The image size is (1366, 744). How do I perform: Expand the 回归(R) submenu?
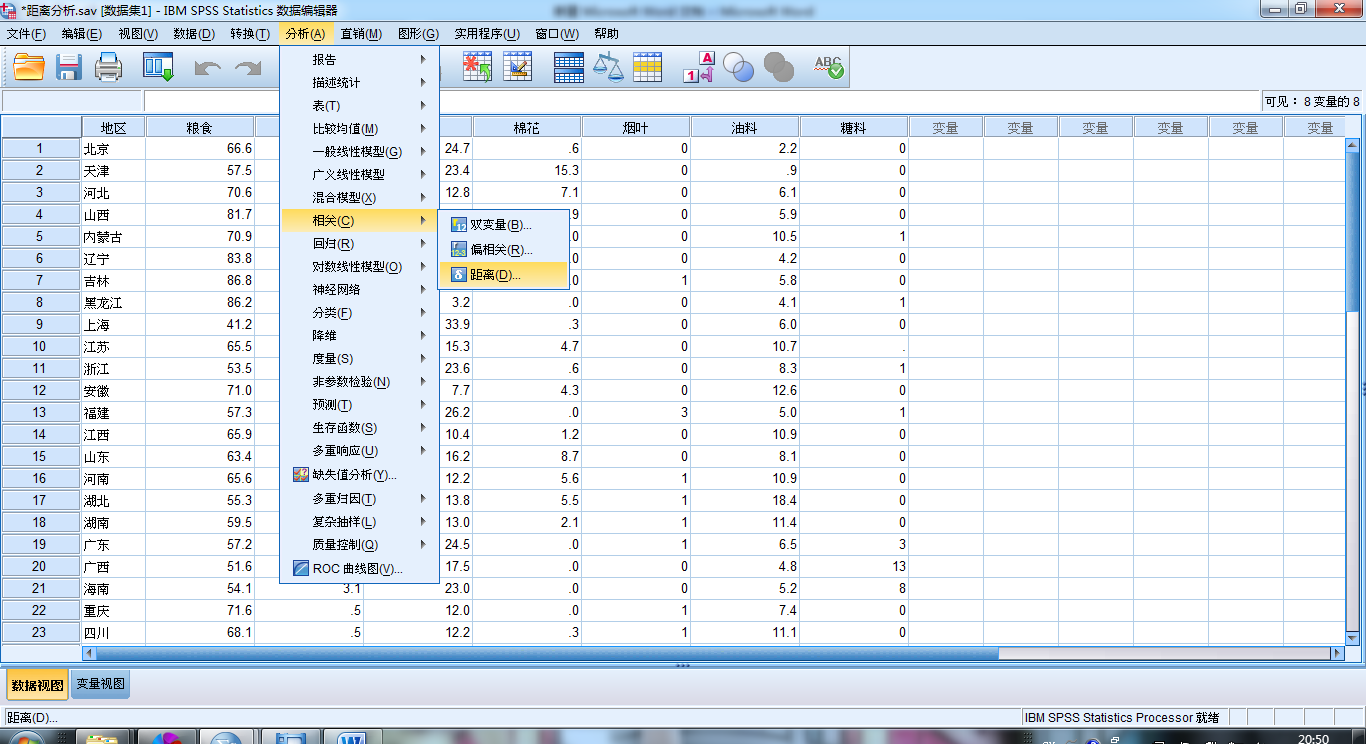coord(360,244)
